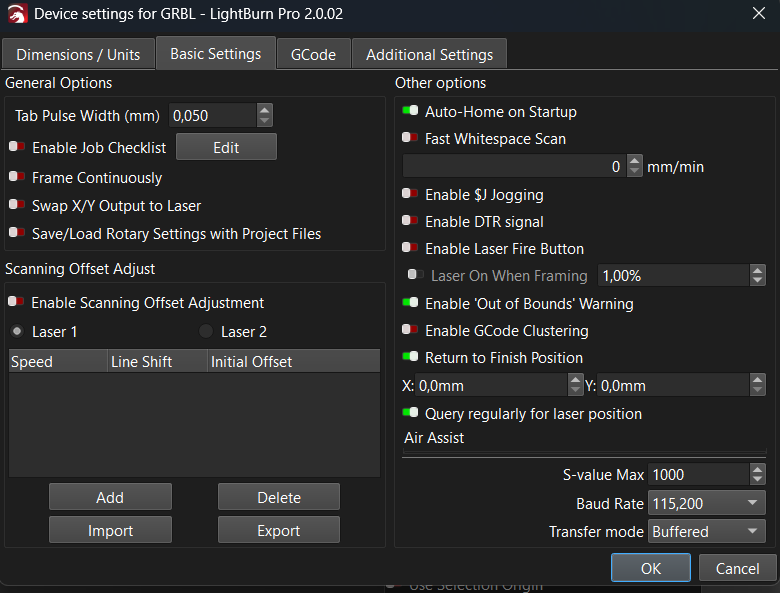The height and width of the screenshot is (593, 780).
Task: Toggle Enable Job Checklist switch
Action: point(16,146)
